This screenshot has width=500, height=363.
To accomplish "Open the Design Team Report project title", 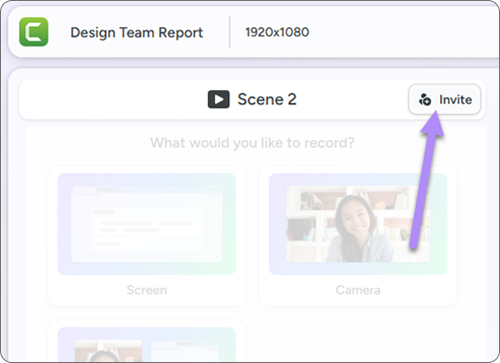I will coord(136,33).
